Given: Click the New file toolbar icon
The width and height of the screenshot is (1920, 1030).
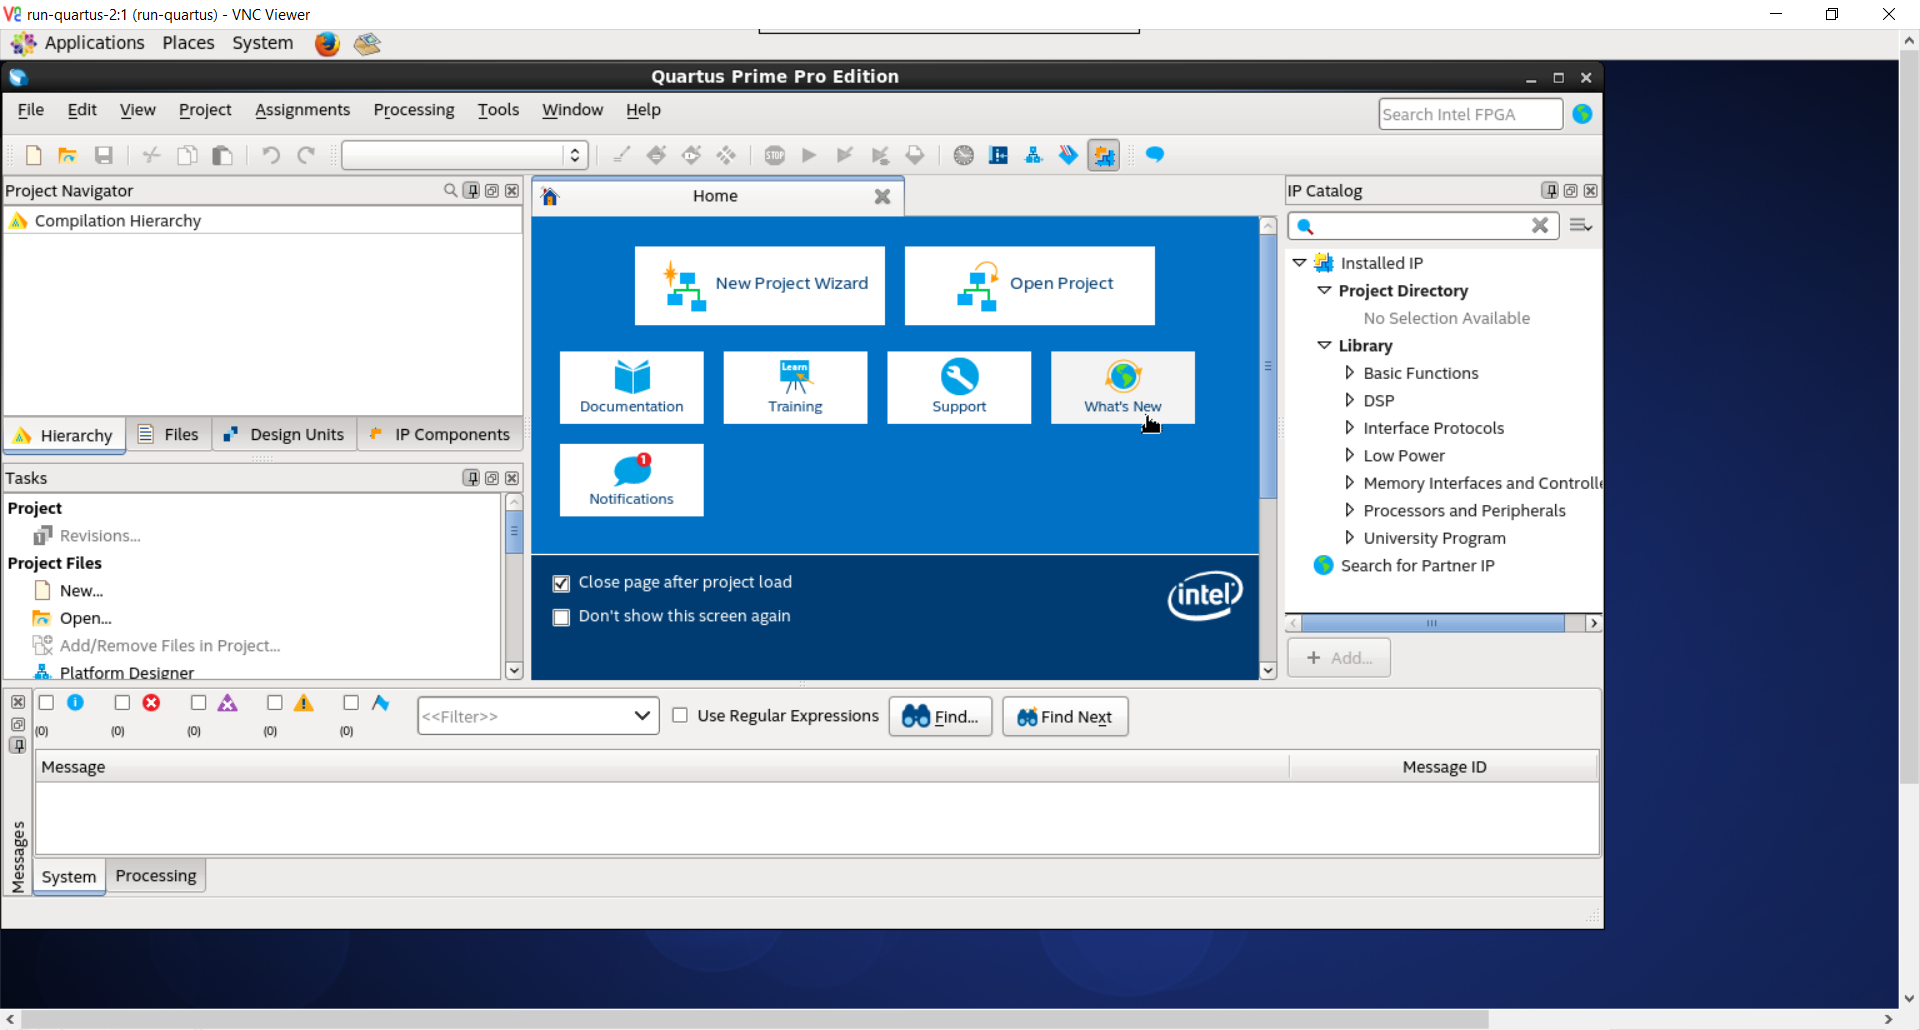Looking at the screenshot, I should (x=33, y=155).
